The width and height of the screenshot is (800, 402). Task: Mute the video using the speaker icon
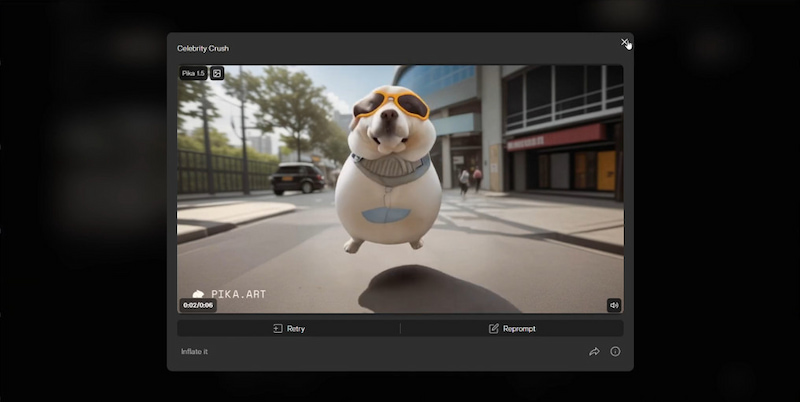tap(613, 305)
